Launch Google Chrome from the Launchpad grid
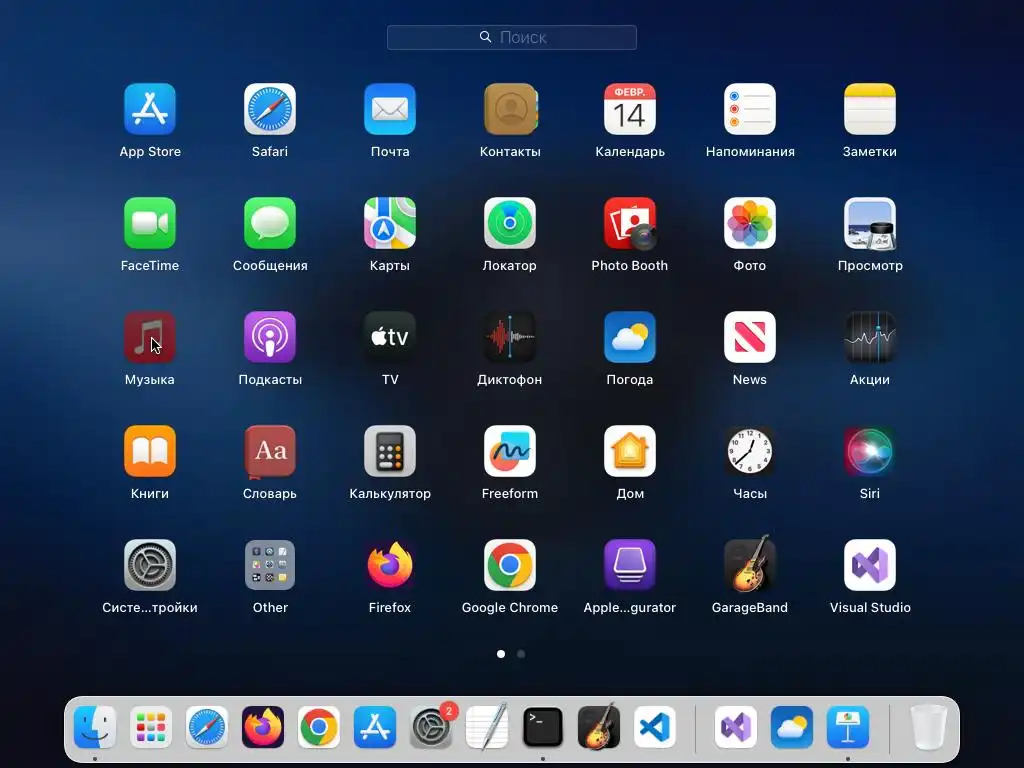The image size is (1024, 768). click(x=510, y=565)
